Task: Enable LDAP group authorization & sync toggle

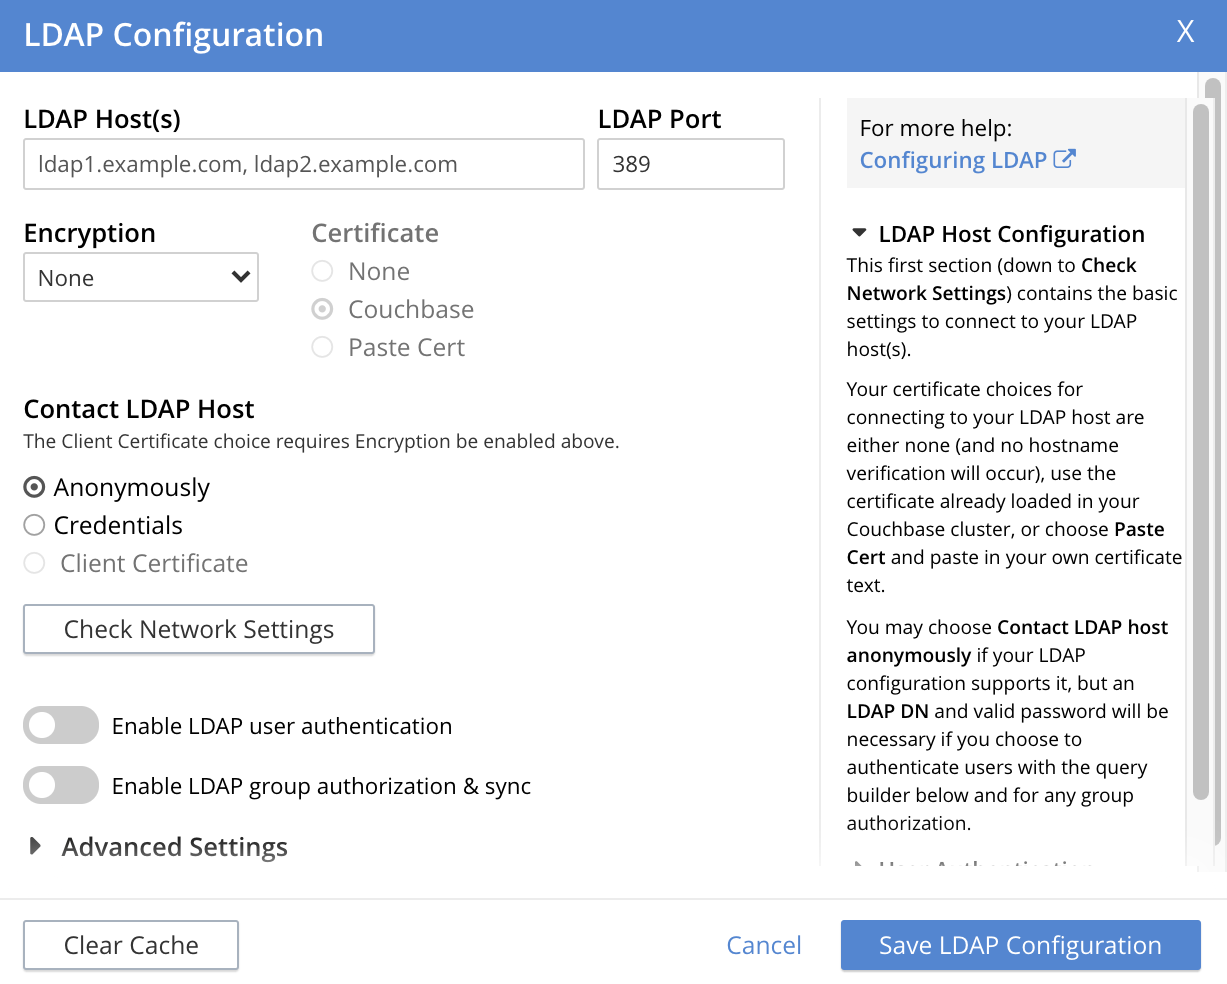Action: pos(61,785)
